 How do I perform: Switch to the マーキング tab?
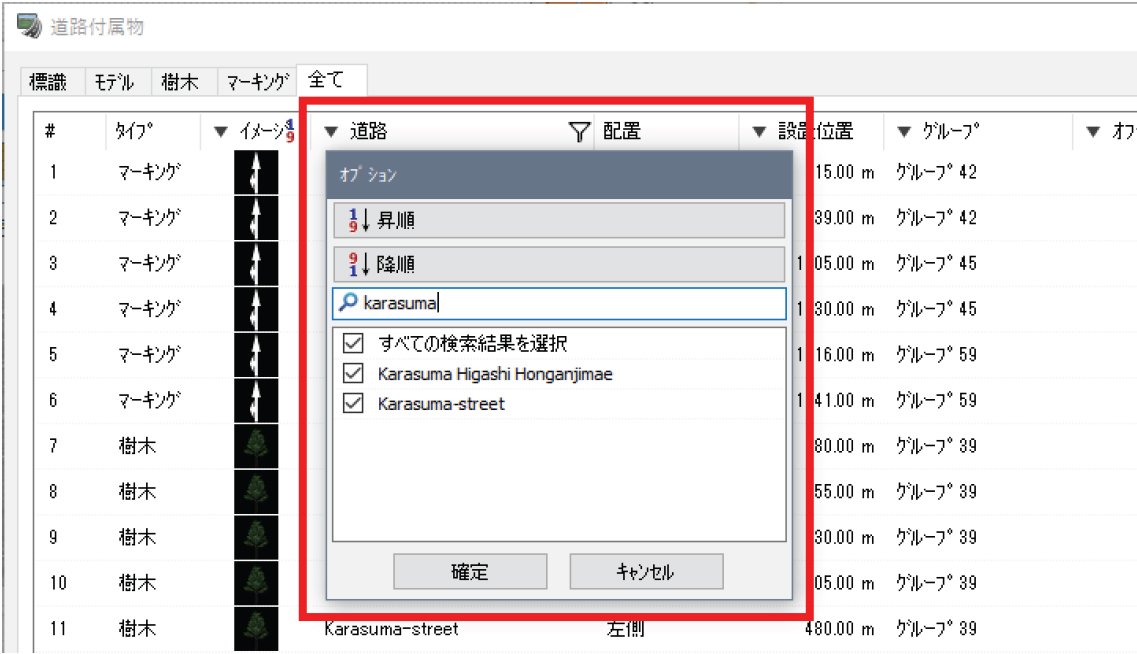[x=257, y=82]
